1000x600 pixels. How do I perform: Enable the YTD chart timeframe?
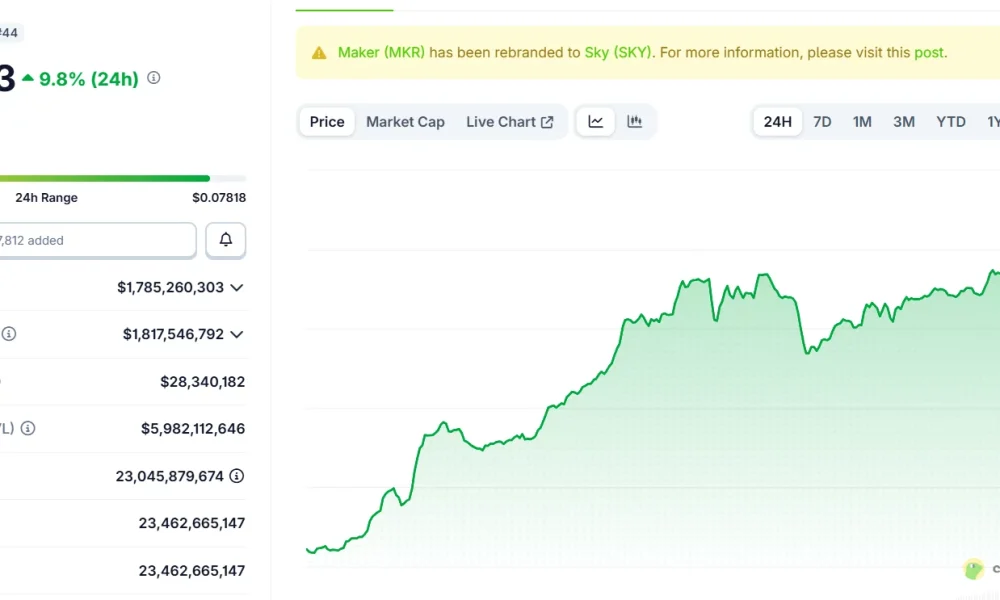(950, 120)
